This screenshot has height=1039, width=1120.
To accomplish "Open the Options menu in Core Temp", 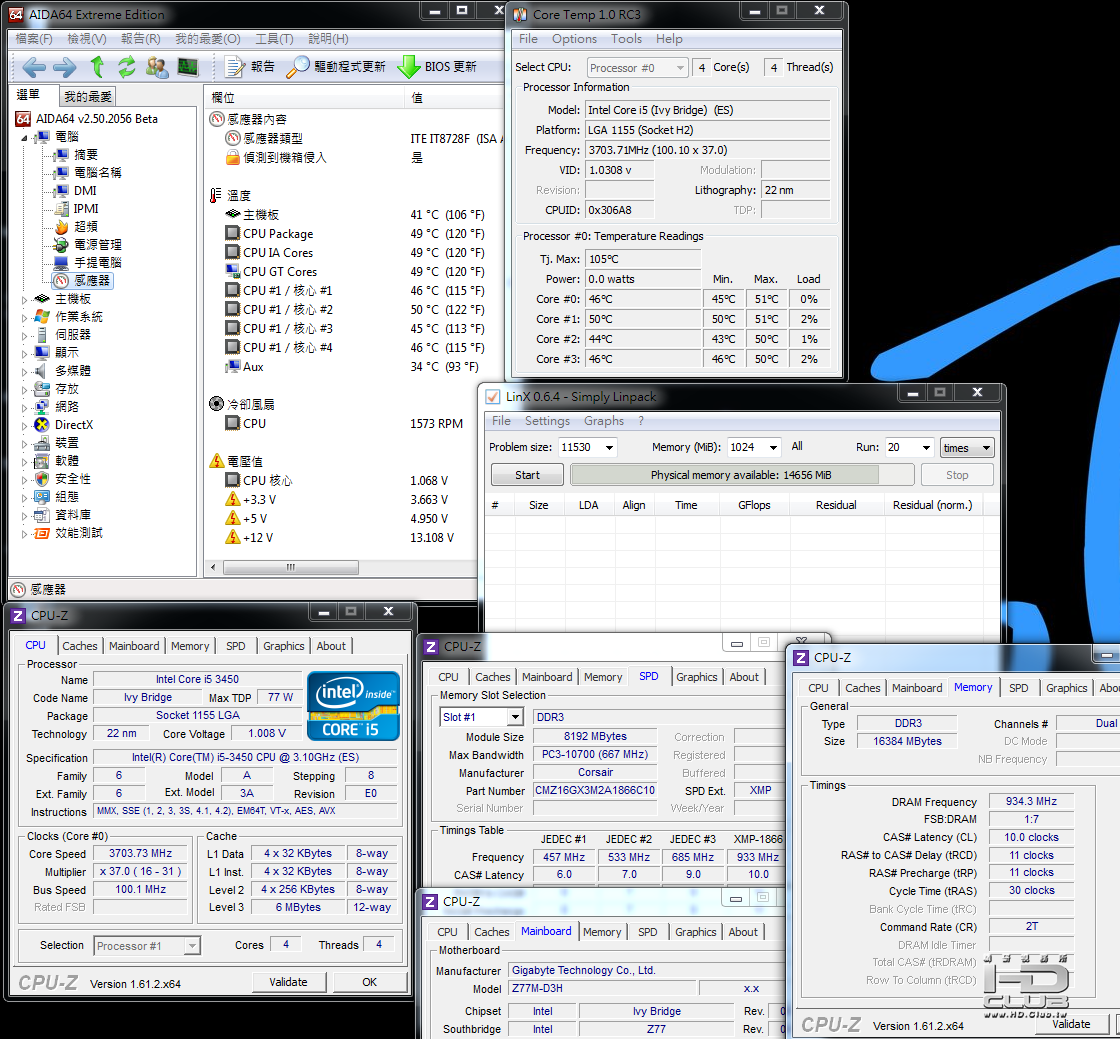I will pyautogui.click(x=574, y=39).
